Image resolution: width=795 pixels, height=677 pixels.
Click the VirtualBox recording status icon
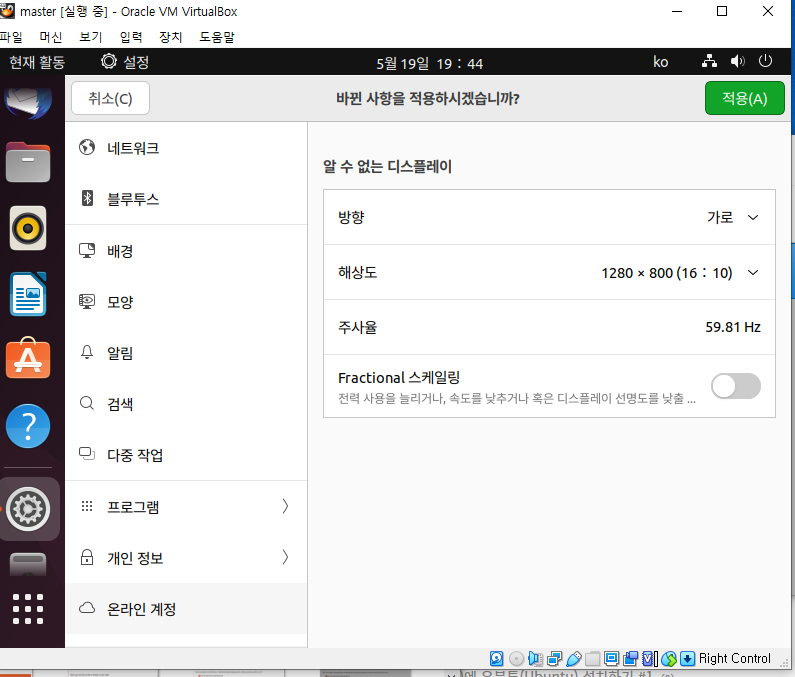[631, 659]
